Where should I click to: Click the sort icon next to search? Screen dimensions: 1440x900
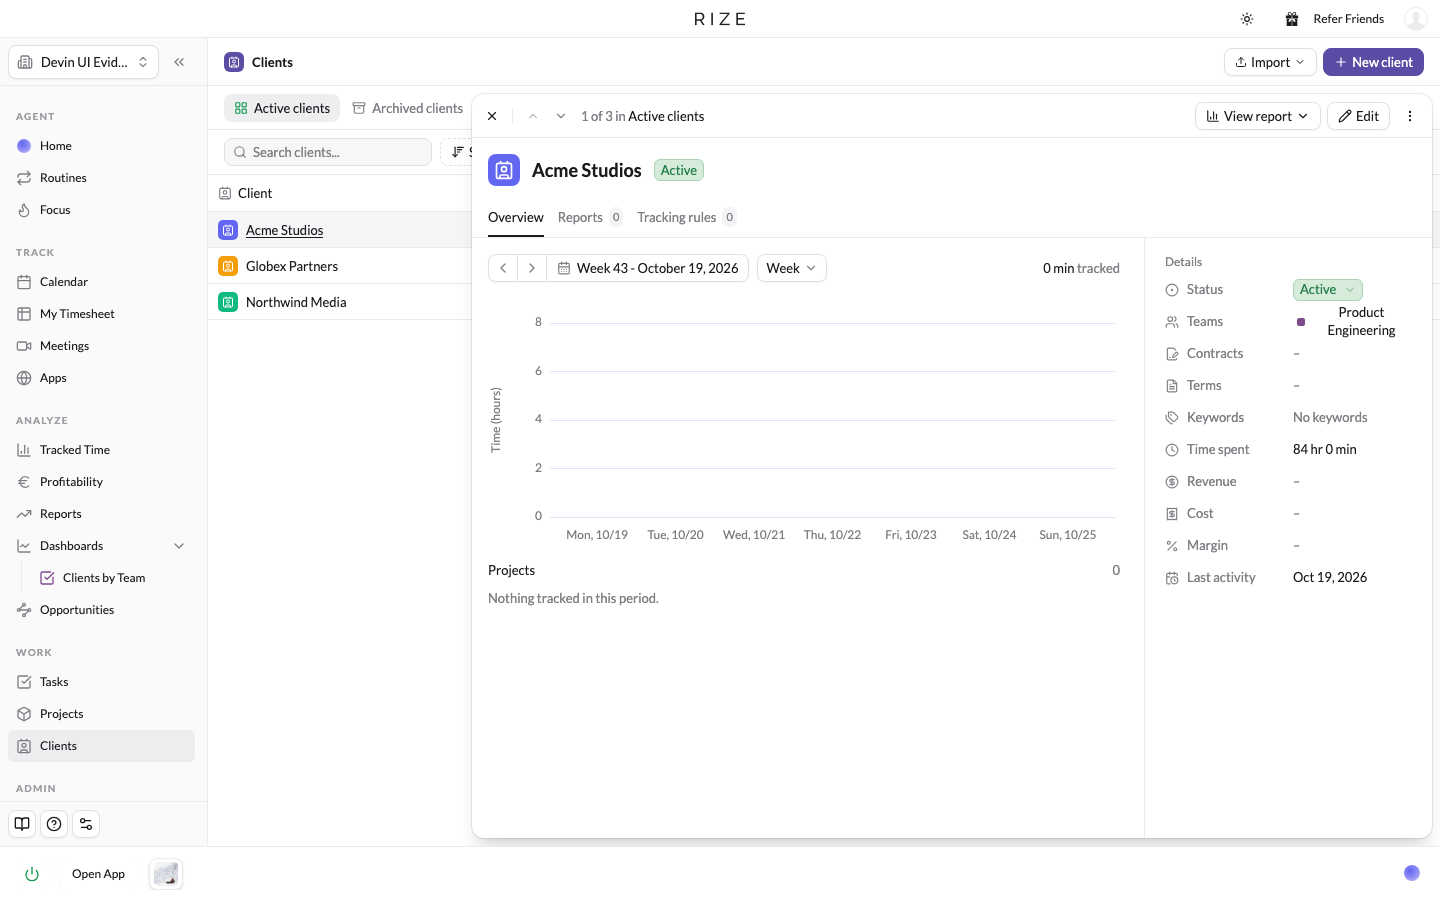(457, 152)
